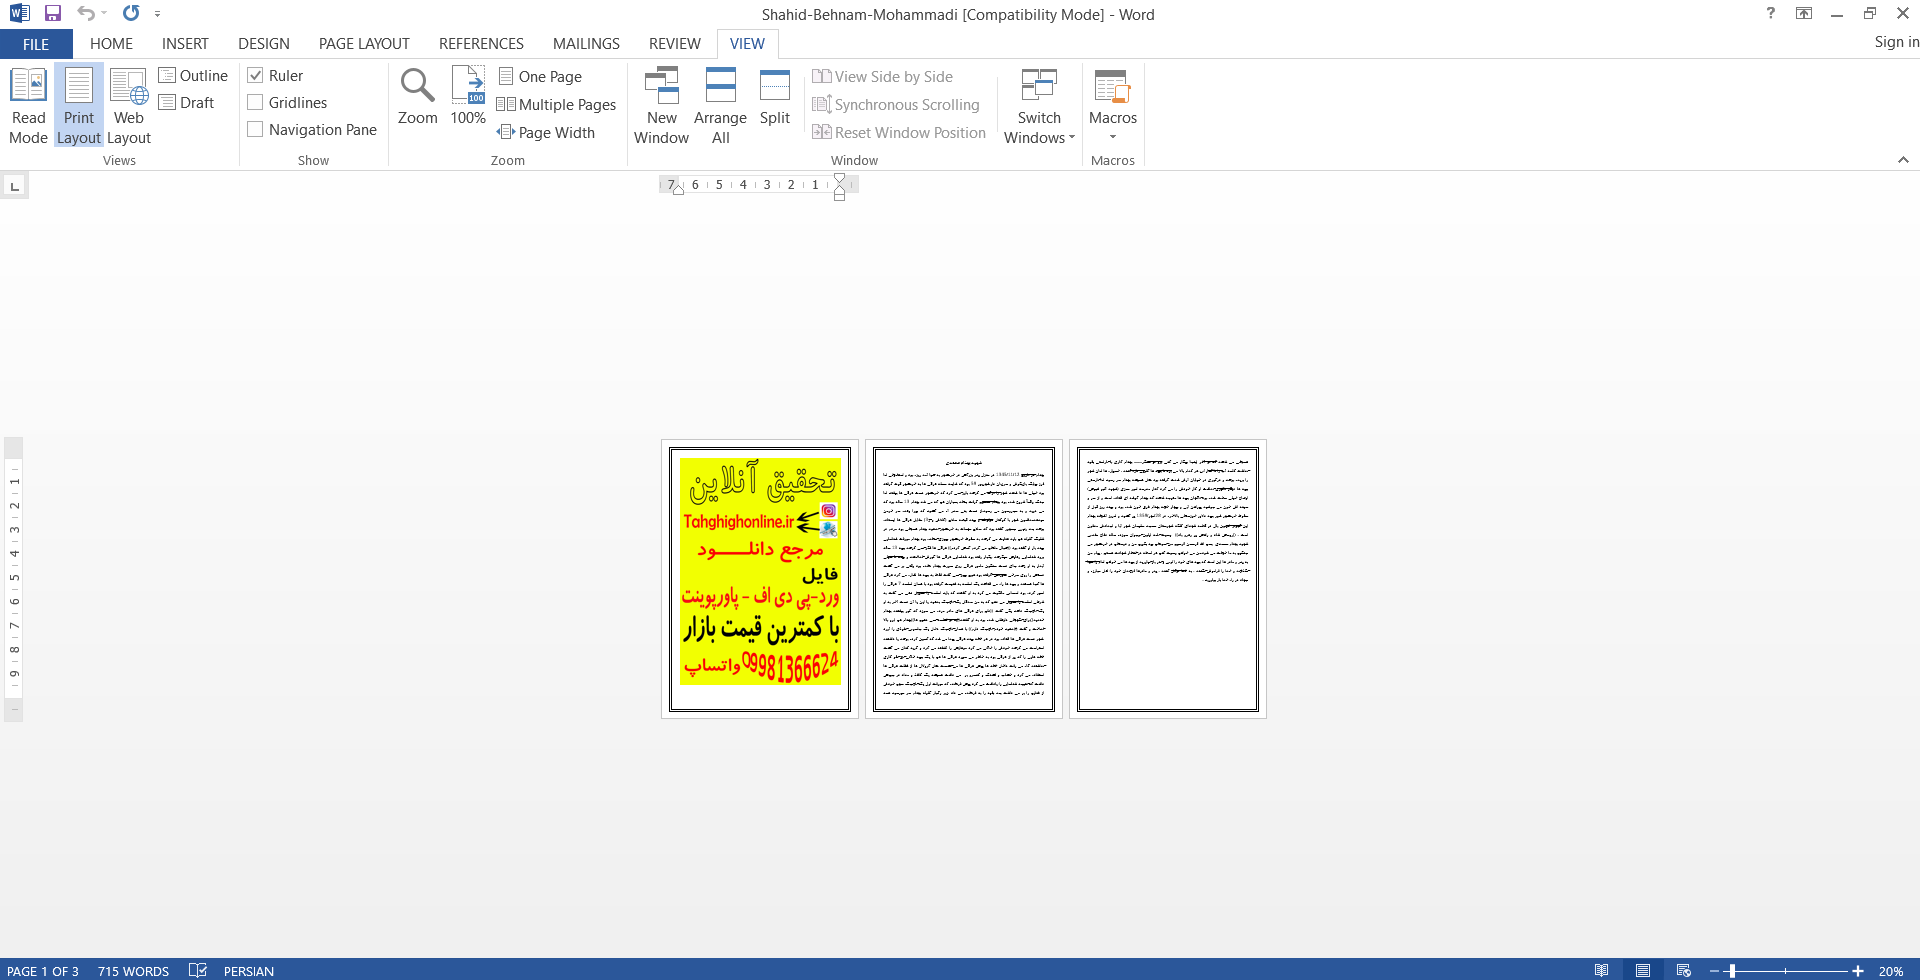Display Multiple Pages
Screen dimensions: 1922x980
point(557,105)
